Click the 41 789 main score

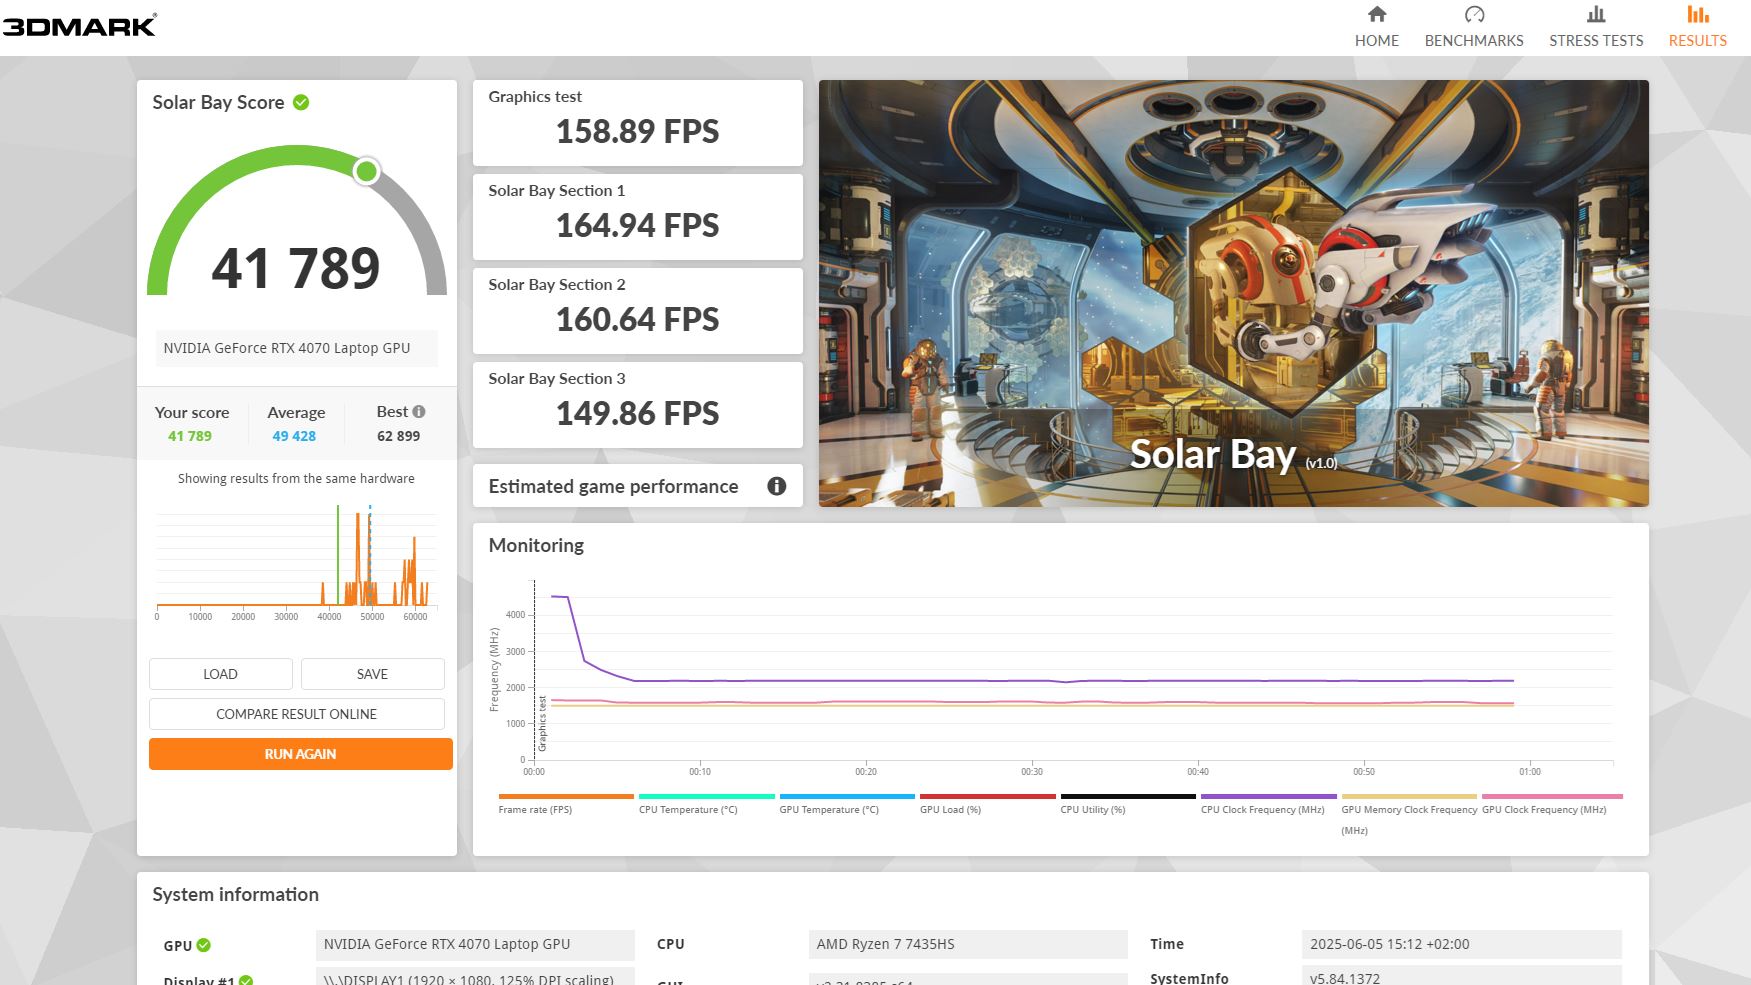296,268
